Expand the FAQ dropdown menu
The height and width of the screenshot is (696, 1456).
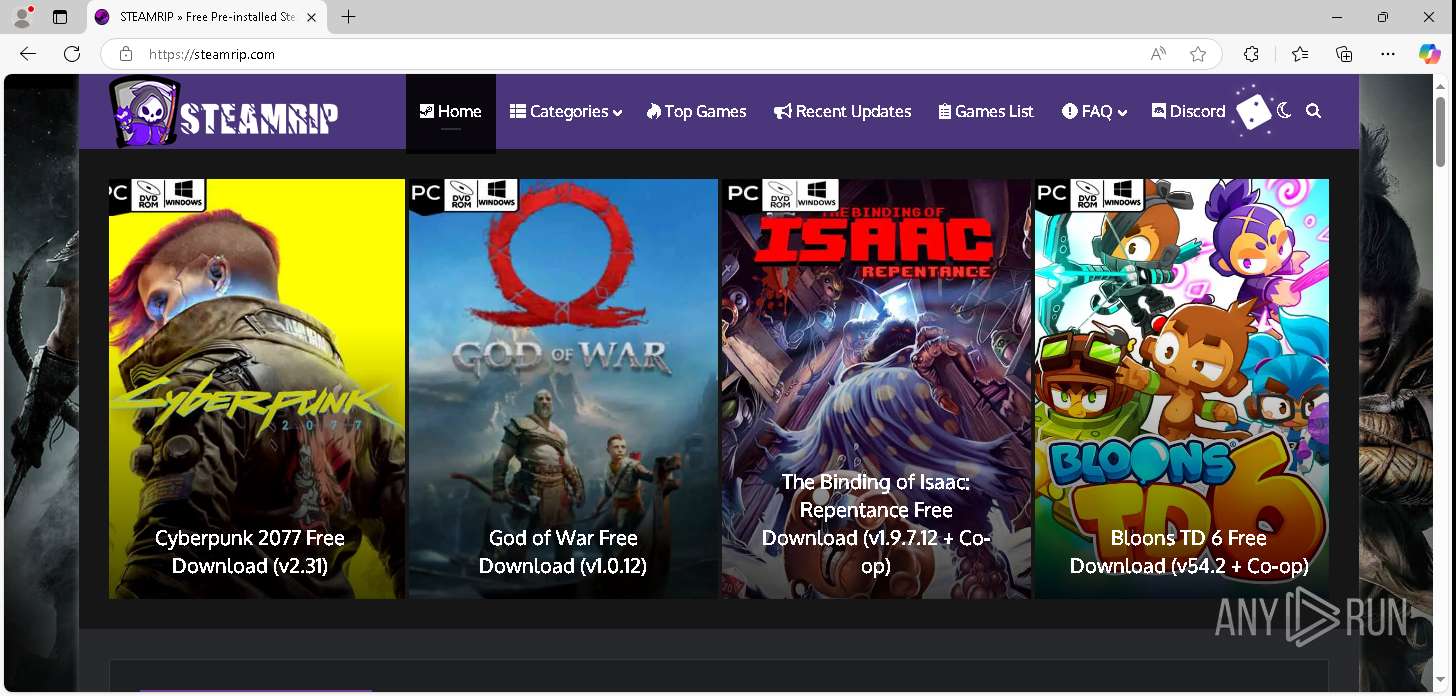point(1095,111)
